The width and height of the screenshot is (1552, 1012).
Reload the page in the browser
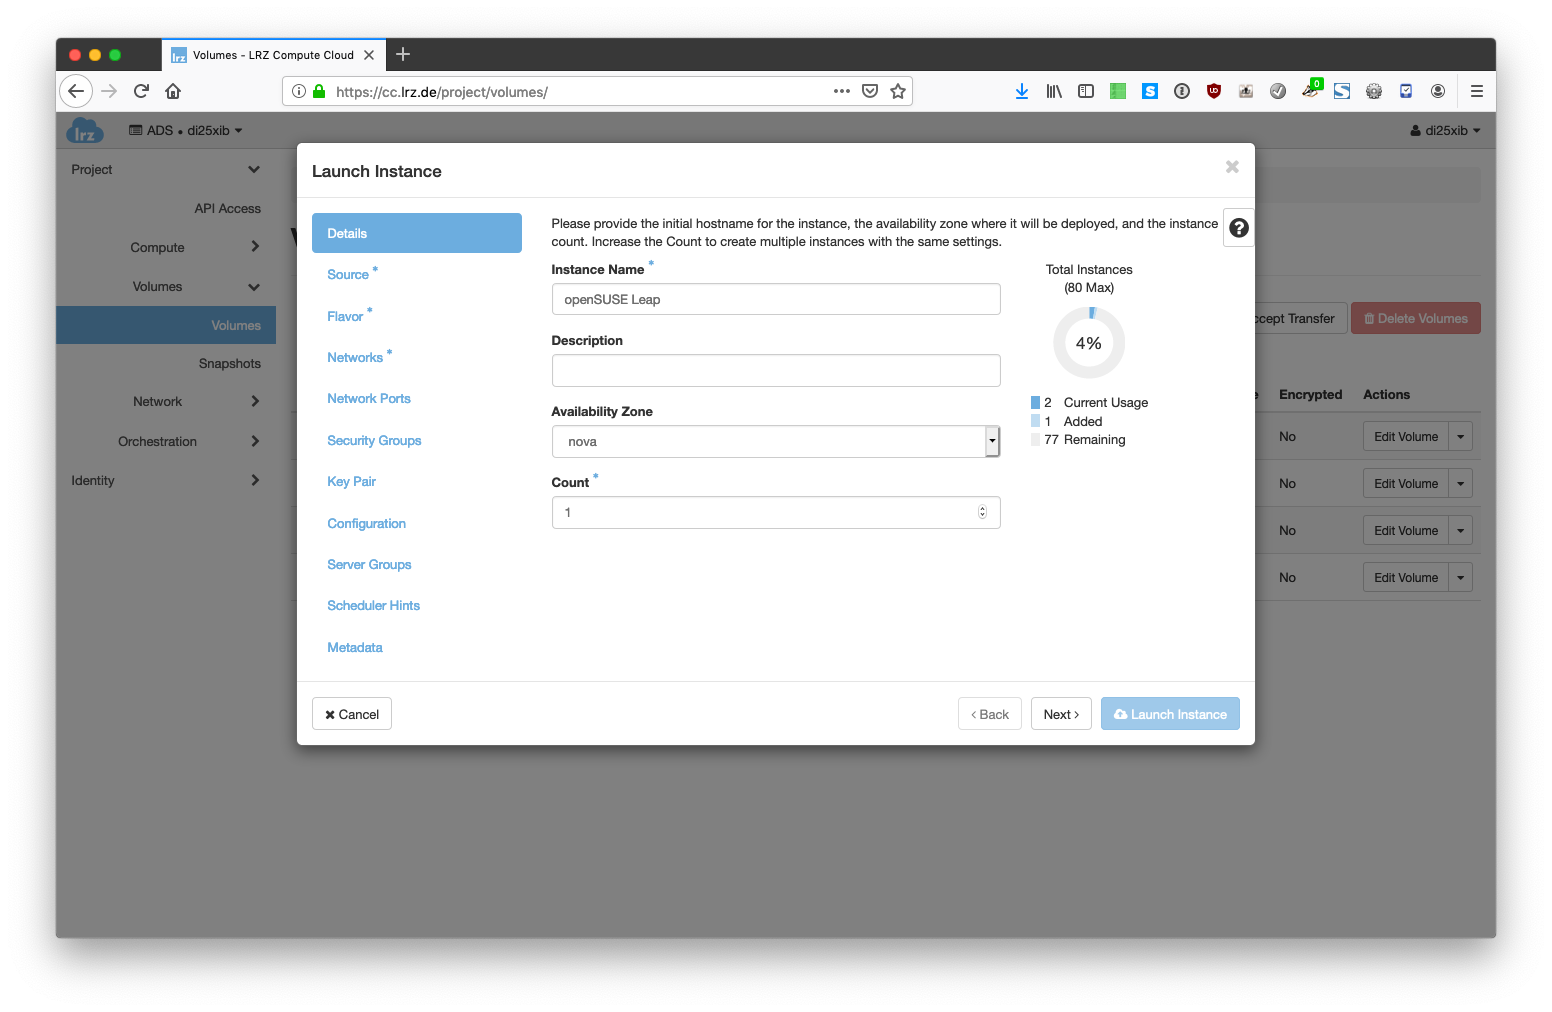click(x=141, y=91)
